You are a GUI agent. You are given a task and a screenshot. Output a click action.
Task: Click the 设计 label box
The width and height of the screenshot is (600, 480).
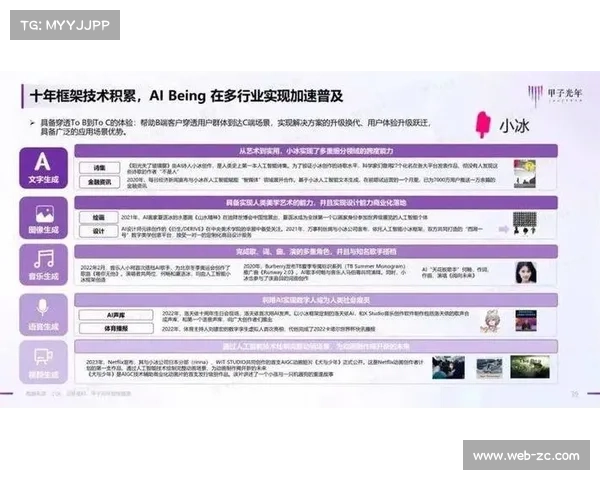(98, 231)
